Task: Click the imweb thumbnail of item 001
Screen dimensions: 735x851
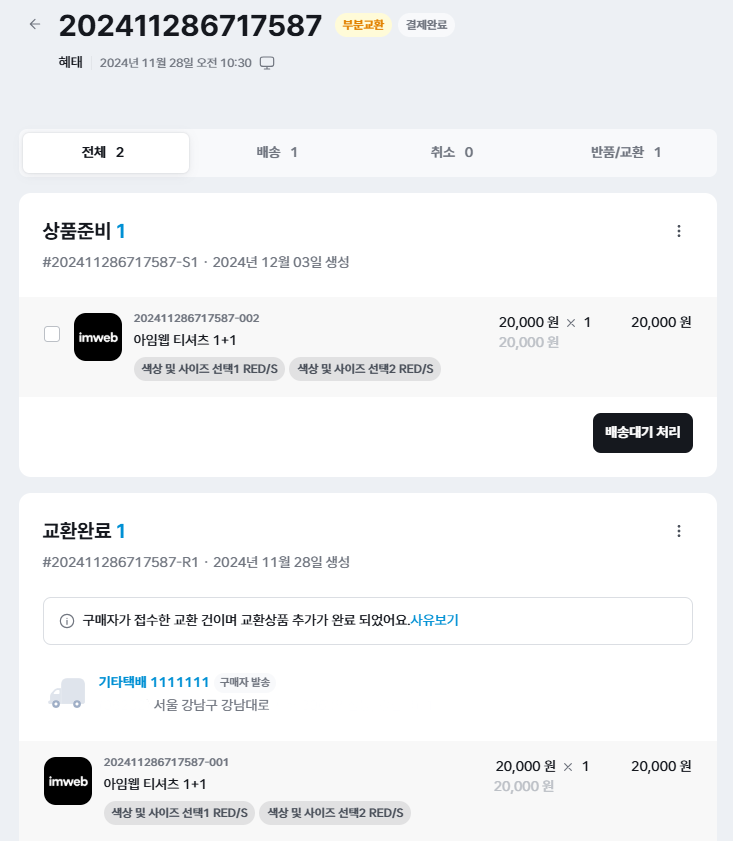Action: click(x=68, y=781)
